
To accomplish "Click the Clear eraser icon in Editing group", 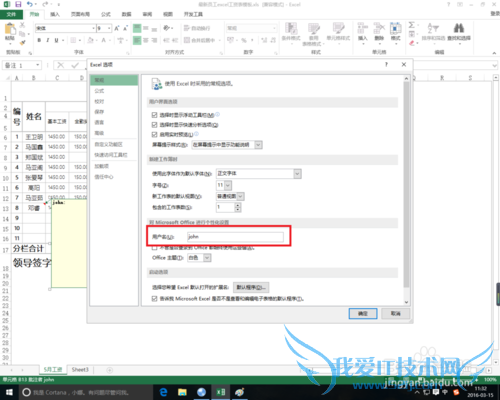I will tap(412, 43).
